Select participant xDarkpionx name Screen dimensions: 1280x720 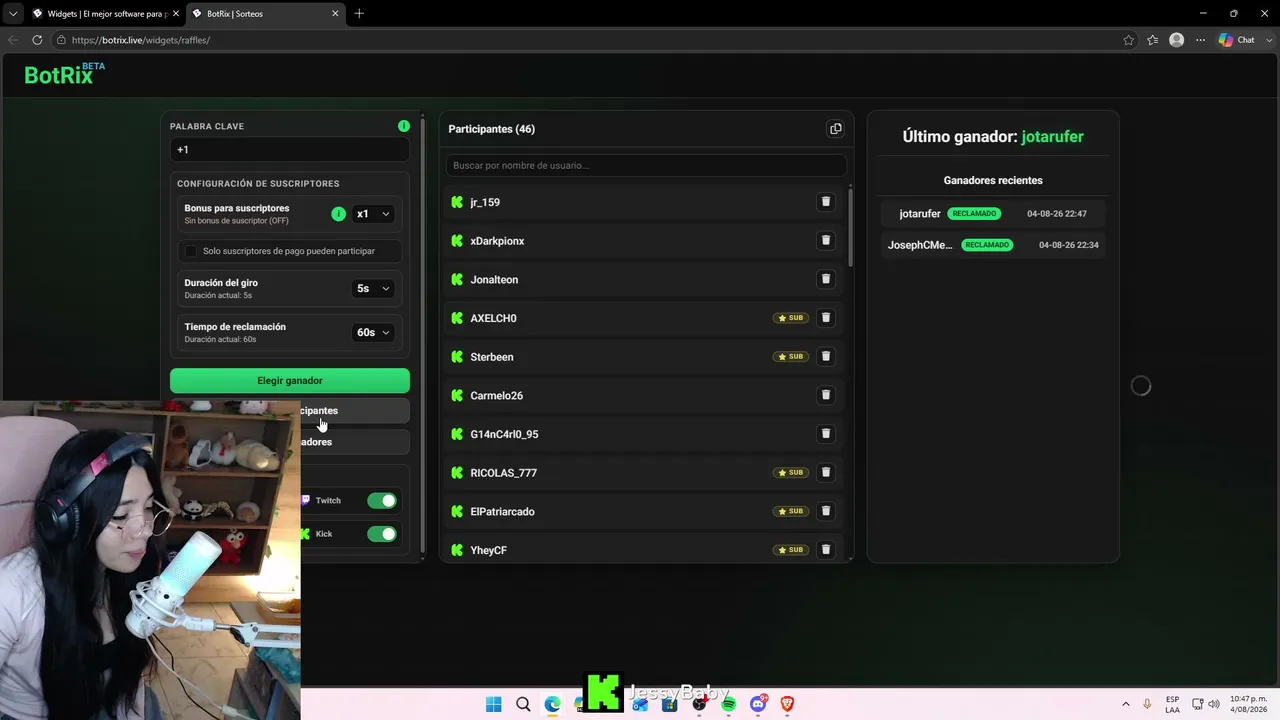(497, 241)
